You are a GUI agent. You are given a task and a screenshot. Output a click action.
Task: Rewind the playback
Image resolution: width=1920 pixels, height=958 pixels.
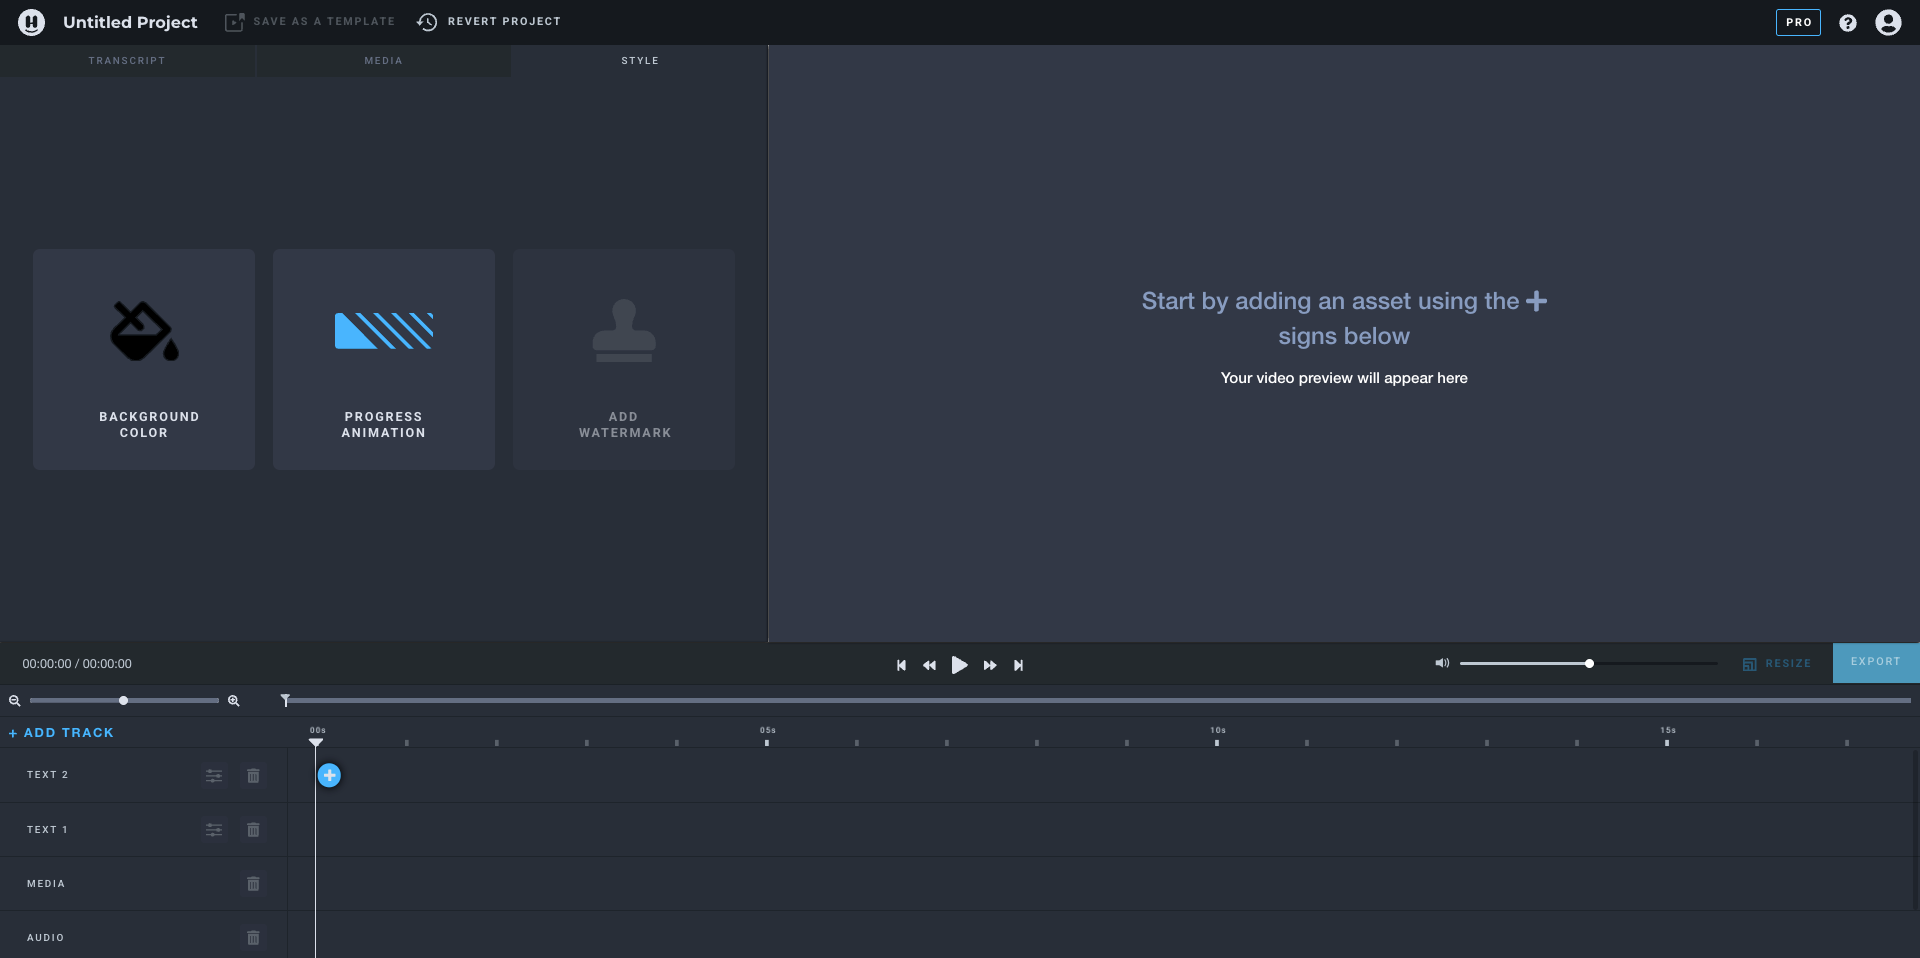point(929,665)
